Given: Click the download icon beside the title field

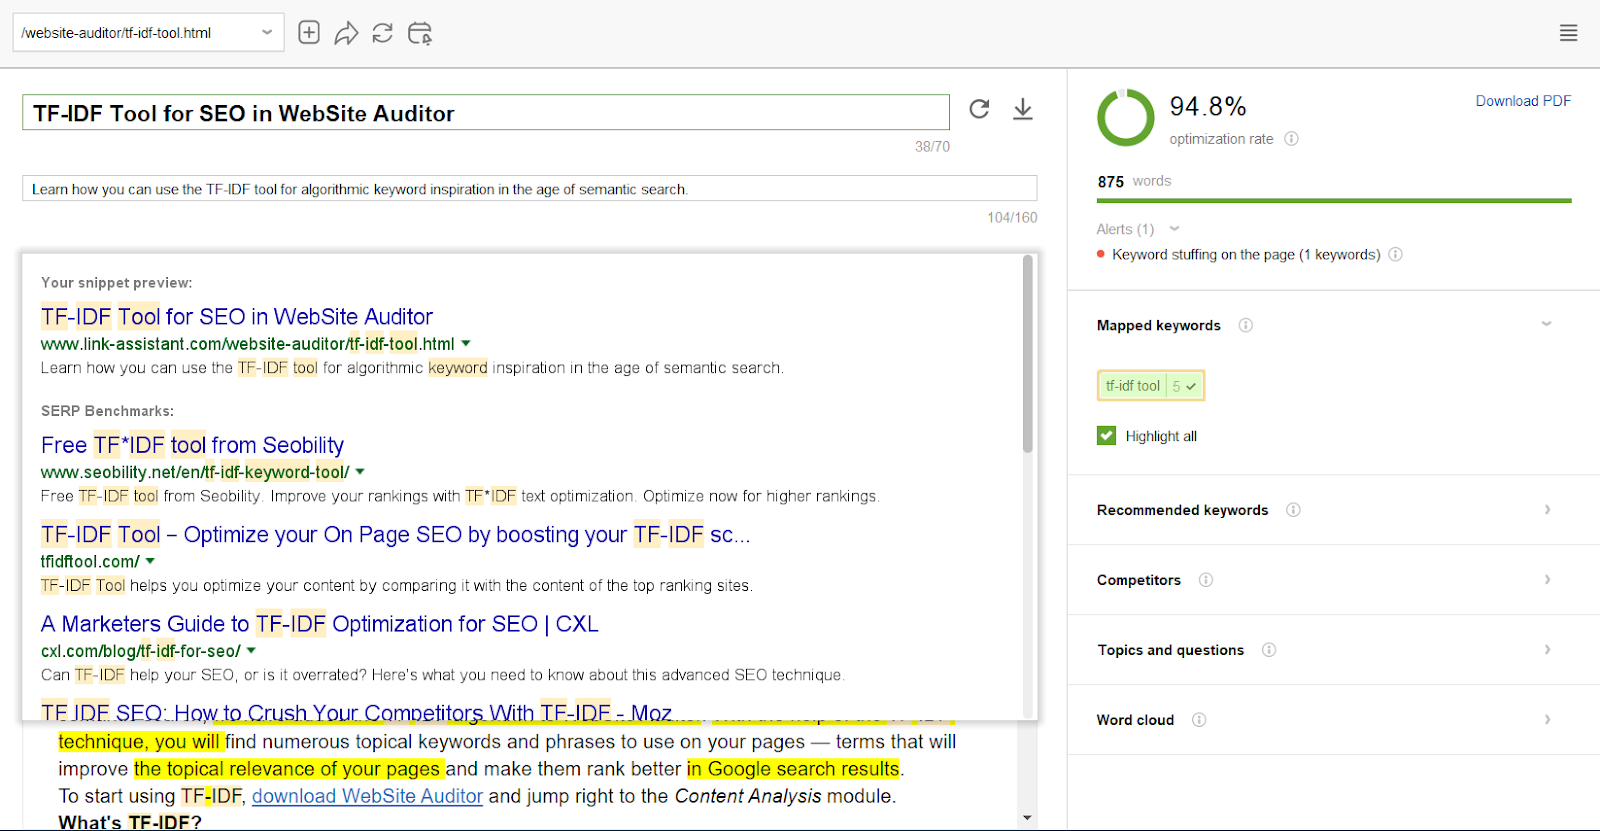Looking at the screenshot, I should point(1022,109).
